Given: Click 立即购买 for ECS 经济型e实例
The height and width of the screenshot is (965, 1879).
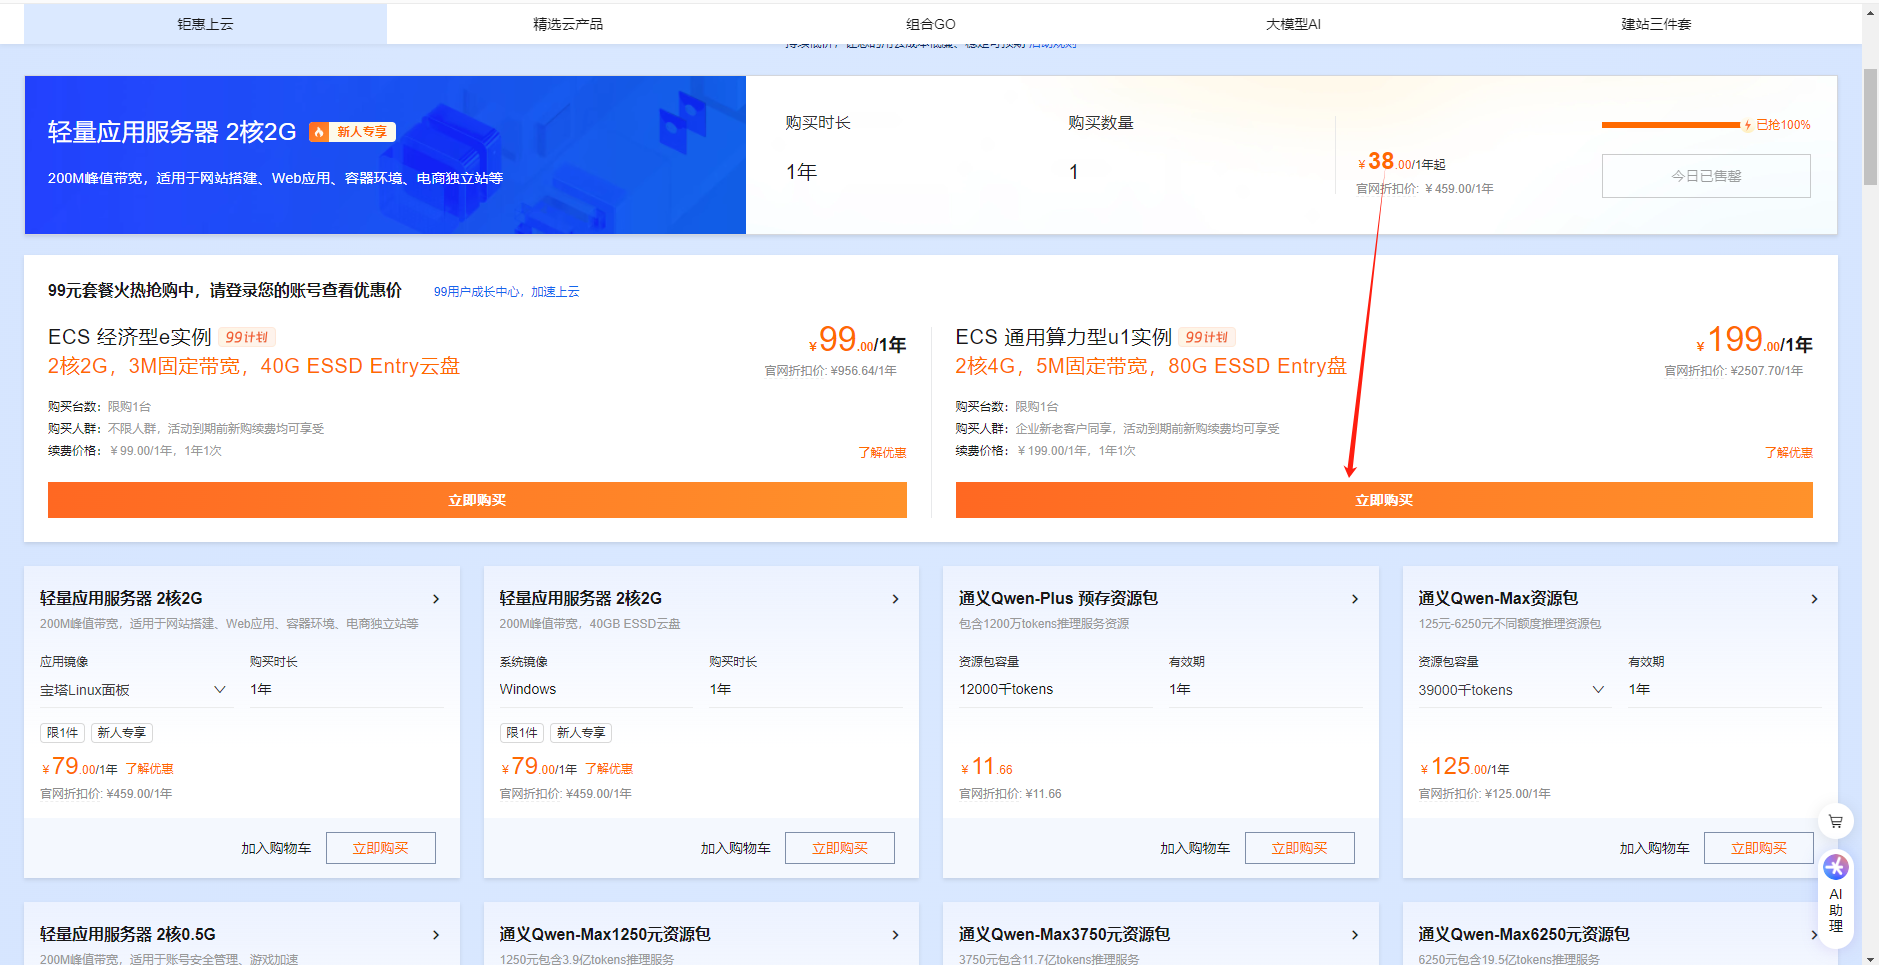Looking at the screenshot, I should 477,500.
